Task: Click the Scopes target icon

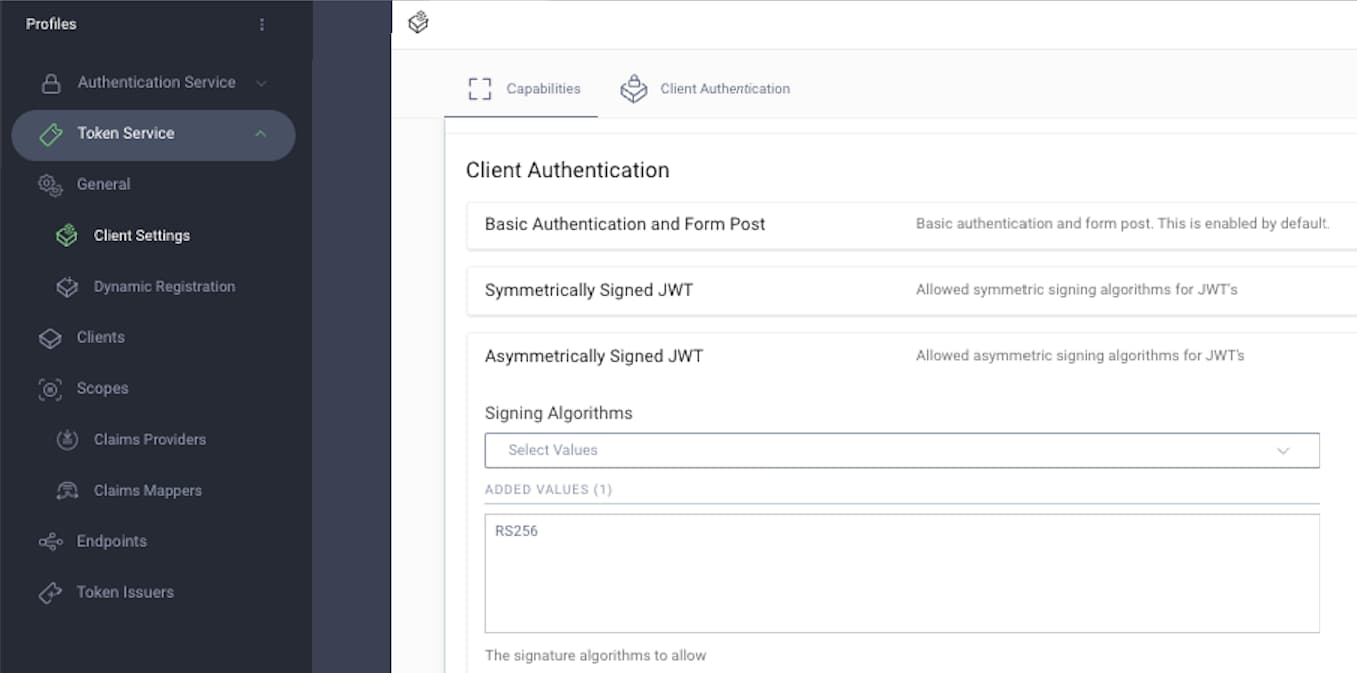Action: [x=50, y=389]
